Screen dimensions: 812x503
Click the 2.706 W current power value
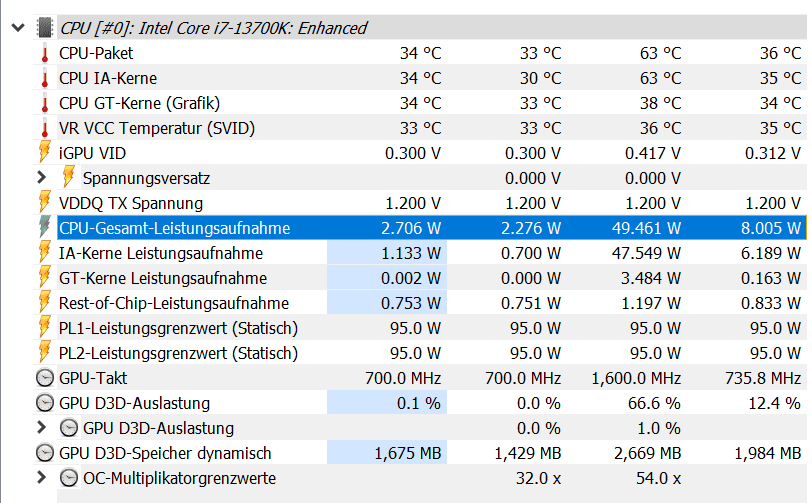click(x=411, y=228)
